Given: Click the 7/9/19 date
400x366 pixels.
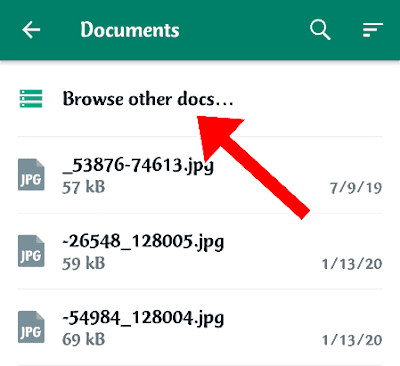Looking at the screenshot, I should pos(356,188).
